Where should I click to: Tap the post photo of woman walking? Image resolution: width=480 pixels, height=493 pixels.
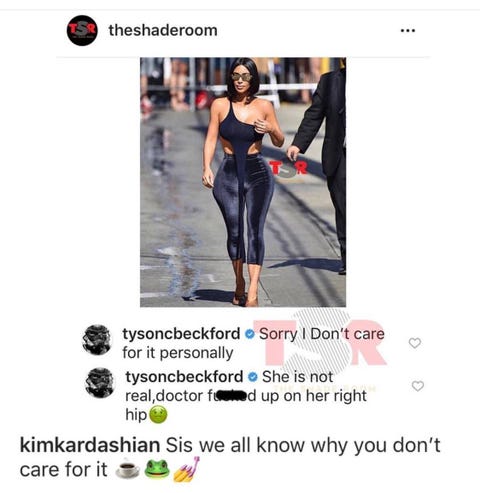243,182
